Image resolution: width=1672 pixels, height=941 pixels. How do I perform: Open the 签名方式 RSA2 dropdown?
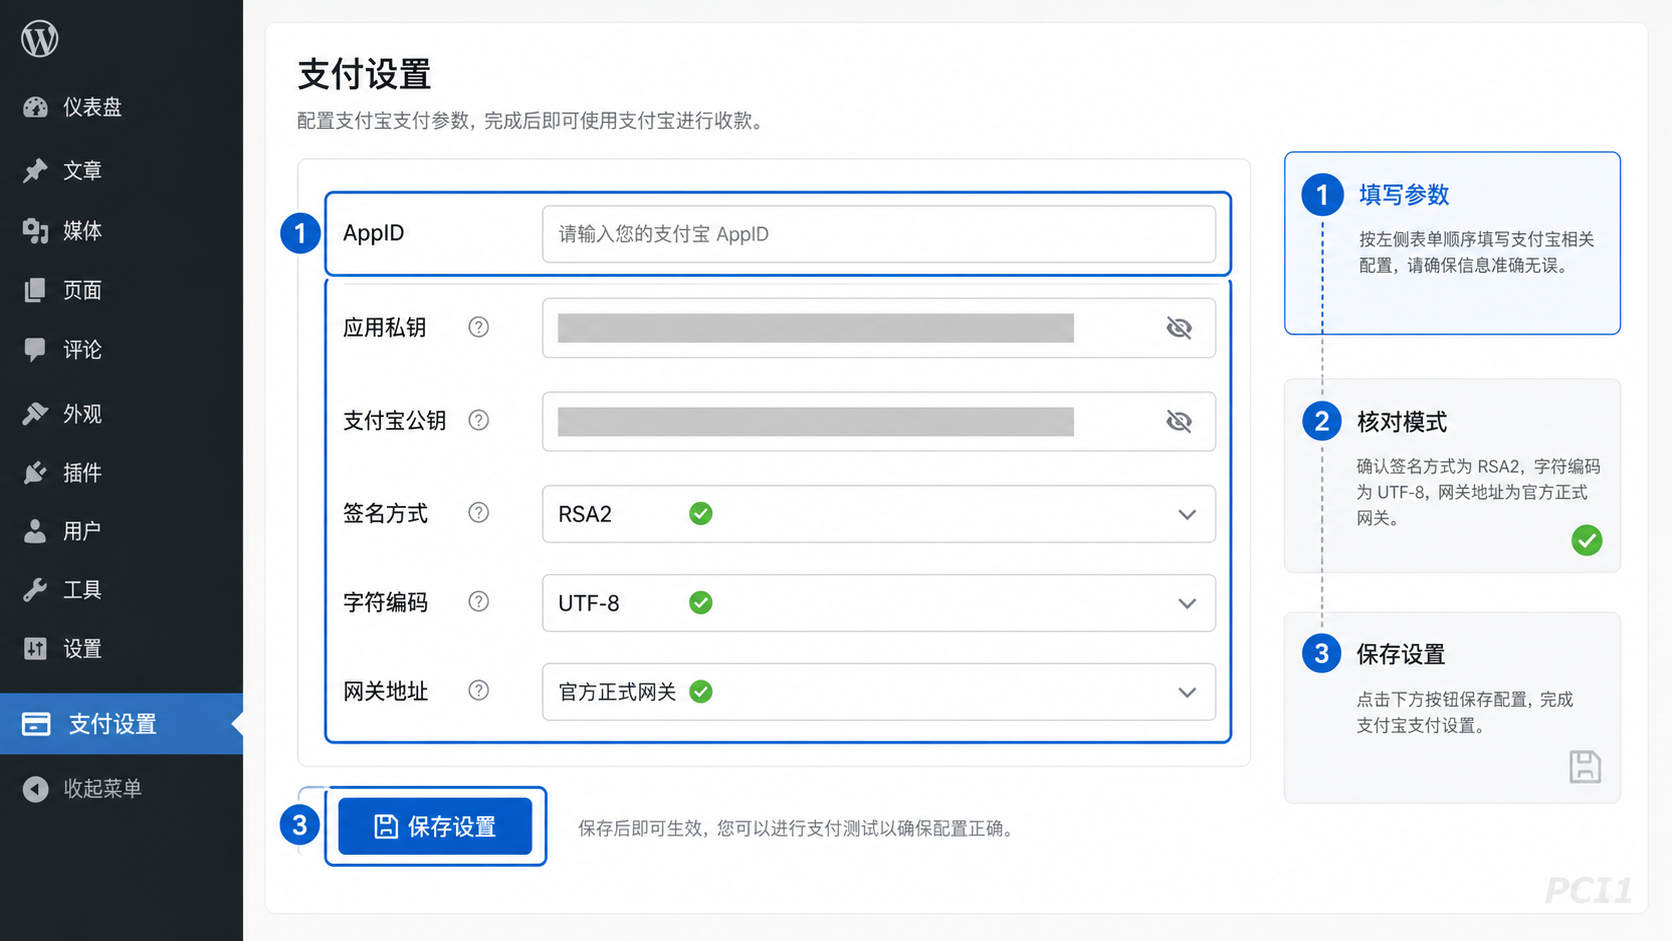pyautogui.click(x=879, y=514)
